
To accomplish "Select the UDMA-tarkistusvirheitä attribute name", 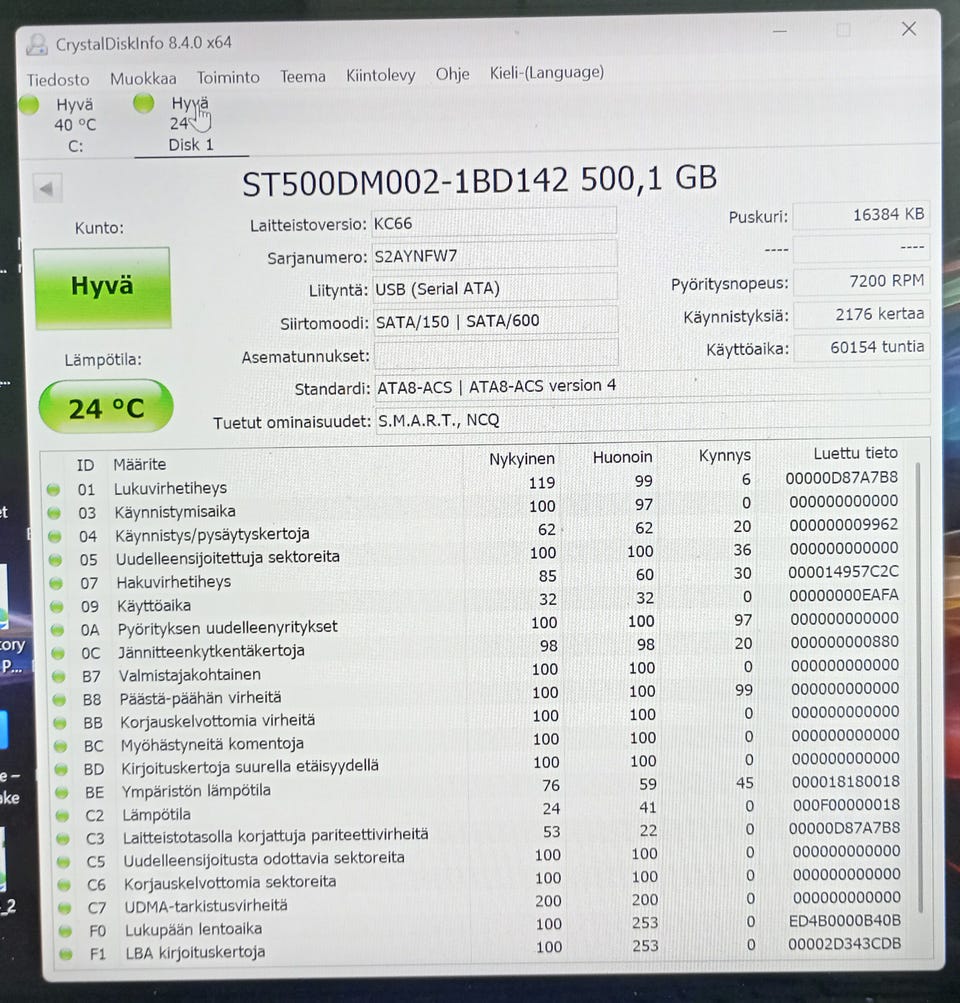I will pyautogui.click(x=206, y=906).
